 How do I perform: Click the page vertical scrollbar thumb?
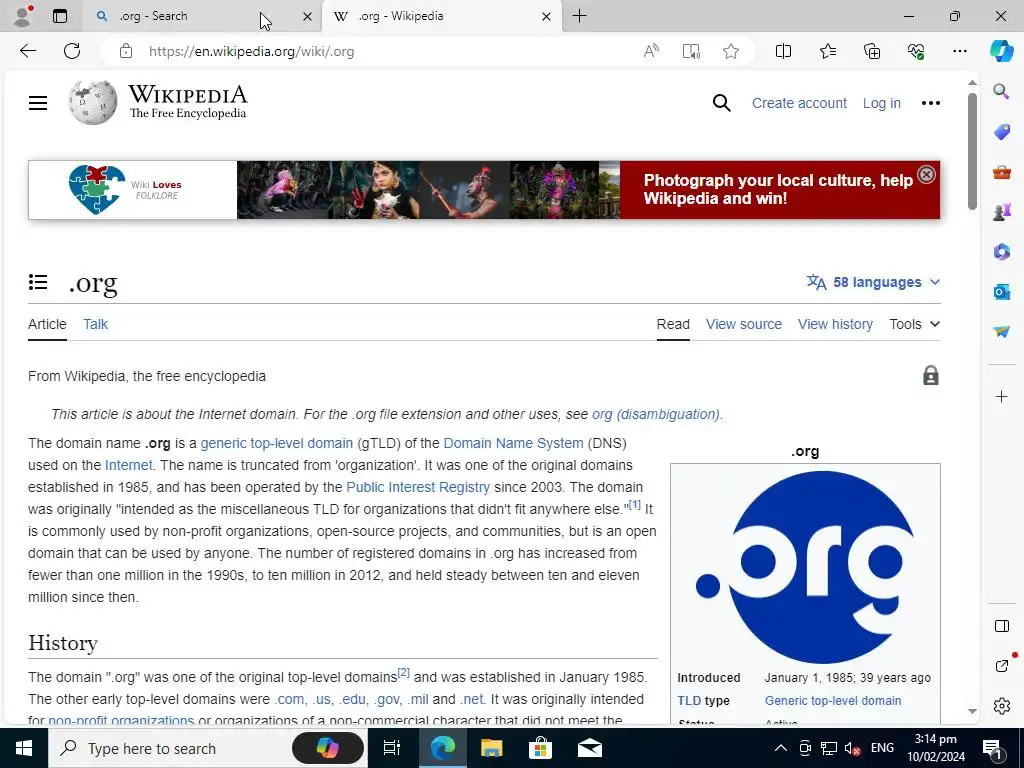click(x=972, y=152)
